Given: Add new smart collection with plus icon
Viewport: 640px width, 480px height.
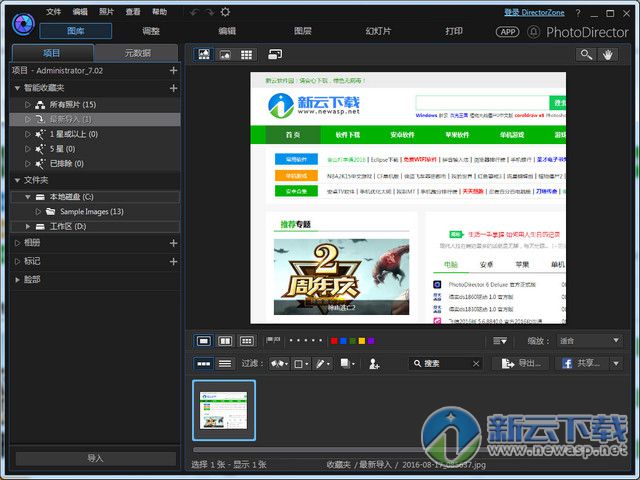Looking at the screenshot, I should pos(173,88).
